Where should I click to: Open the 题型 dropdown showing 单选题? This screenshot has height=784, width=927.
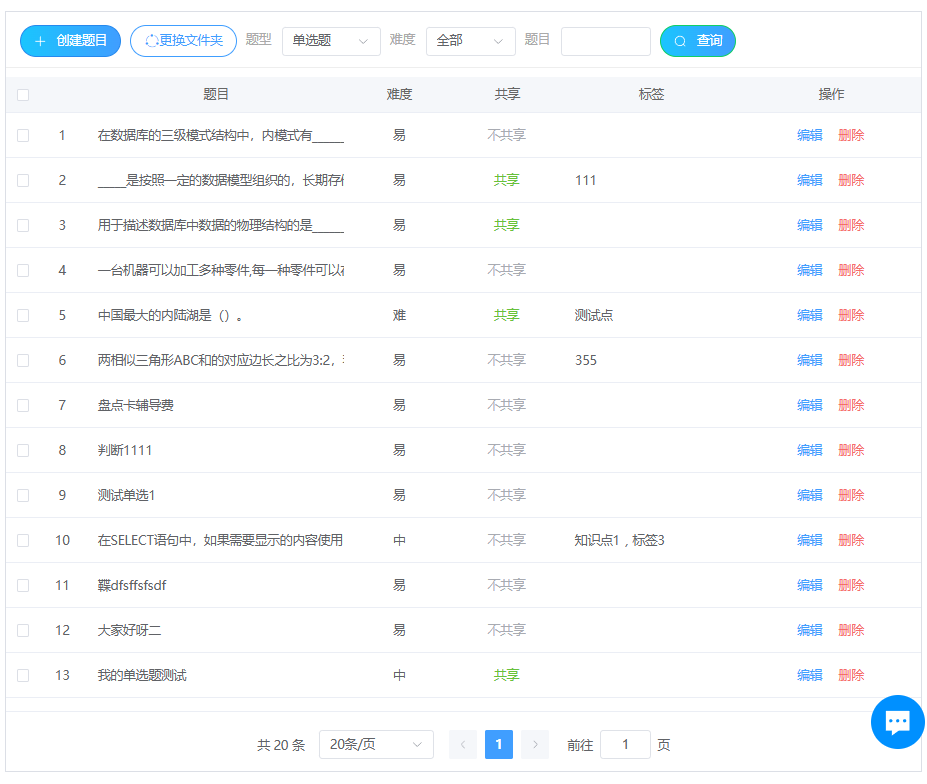click(x=331, y=41)
